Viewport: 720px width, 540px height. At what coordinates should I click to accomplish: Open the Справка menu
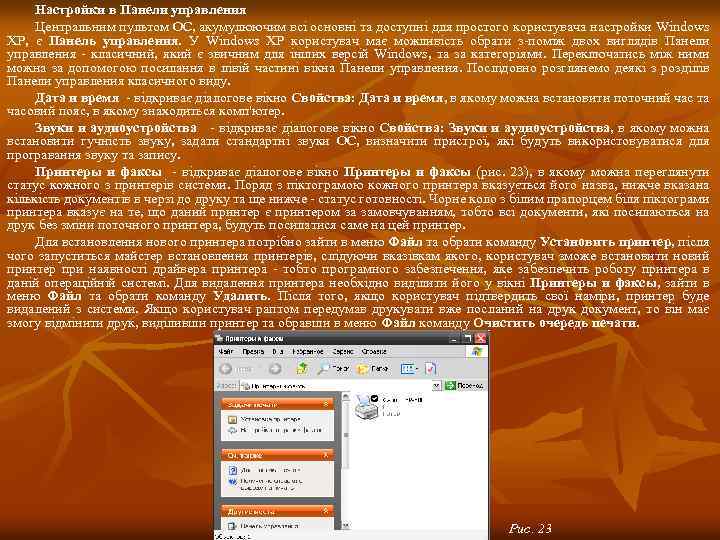(374, 351)
